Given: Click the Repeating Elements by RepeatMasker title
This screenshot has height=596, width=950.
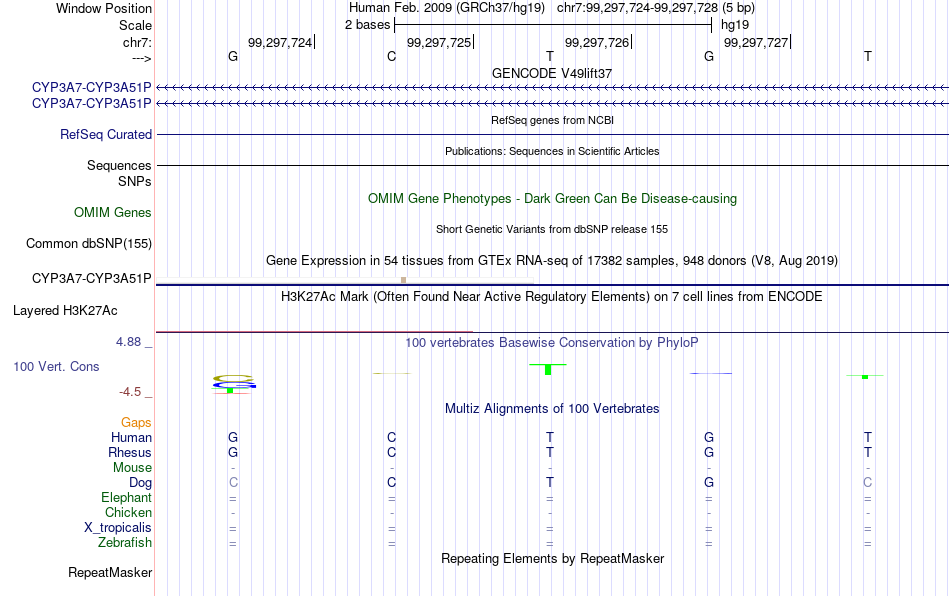Looking at the screenshot, I should pyautogui.click(x=552, y=558).
